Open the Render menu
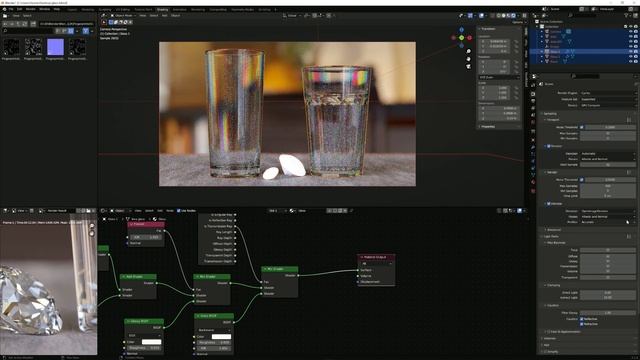Image resolution: width=640 pixels, height=360 pixels. (x=31, y=9)
